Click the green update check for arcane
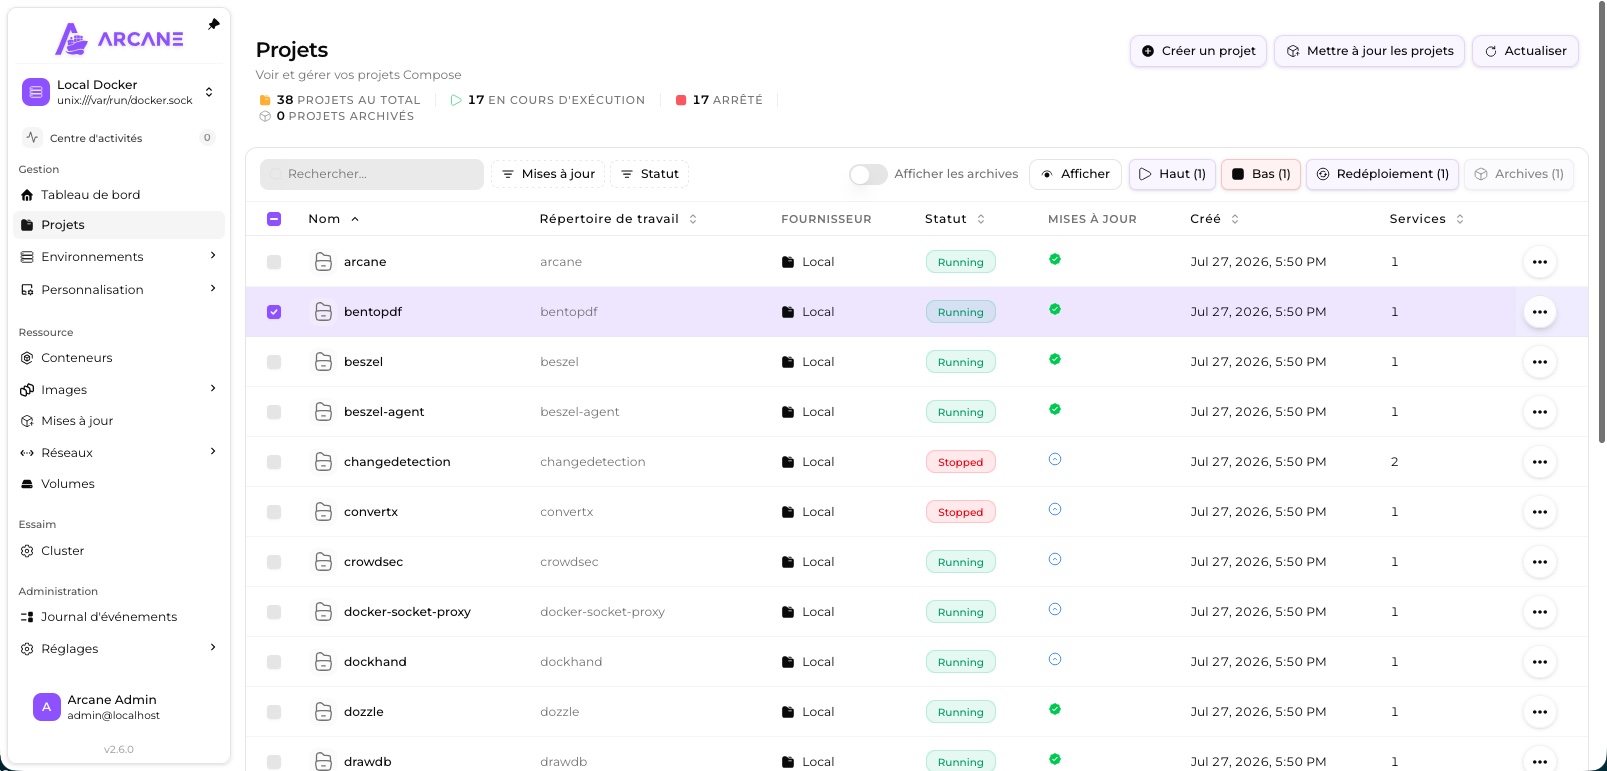The width and height of the screenshot is (1607, 771). tap(1055, 259)
